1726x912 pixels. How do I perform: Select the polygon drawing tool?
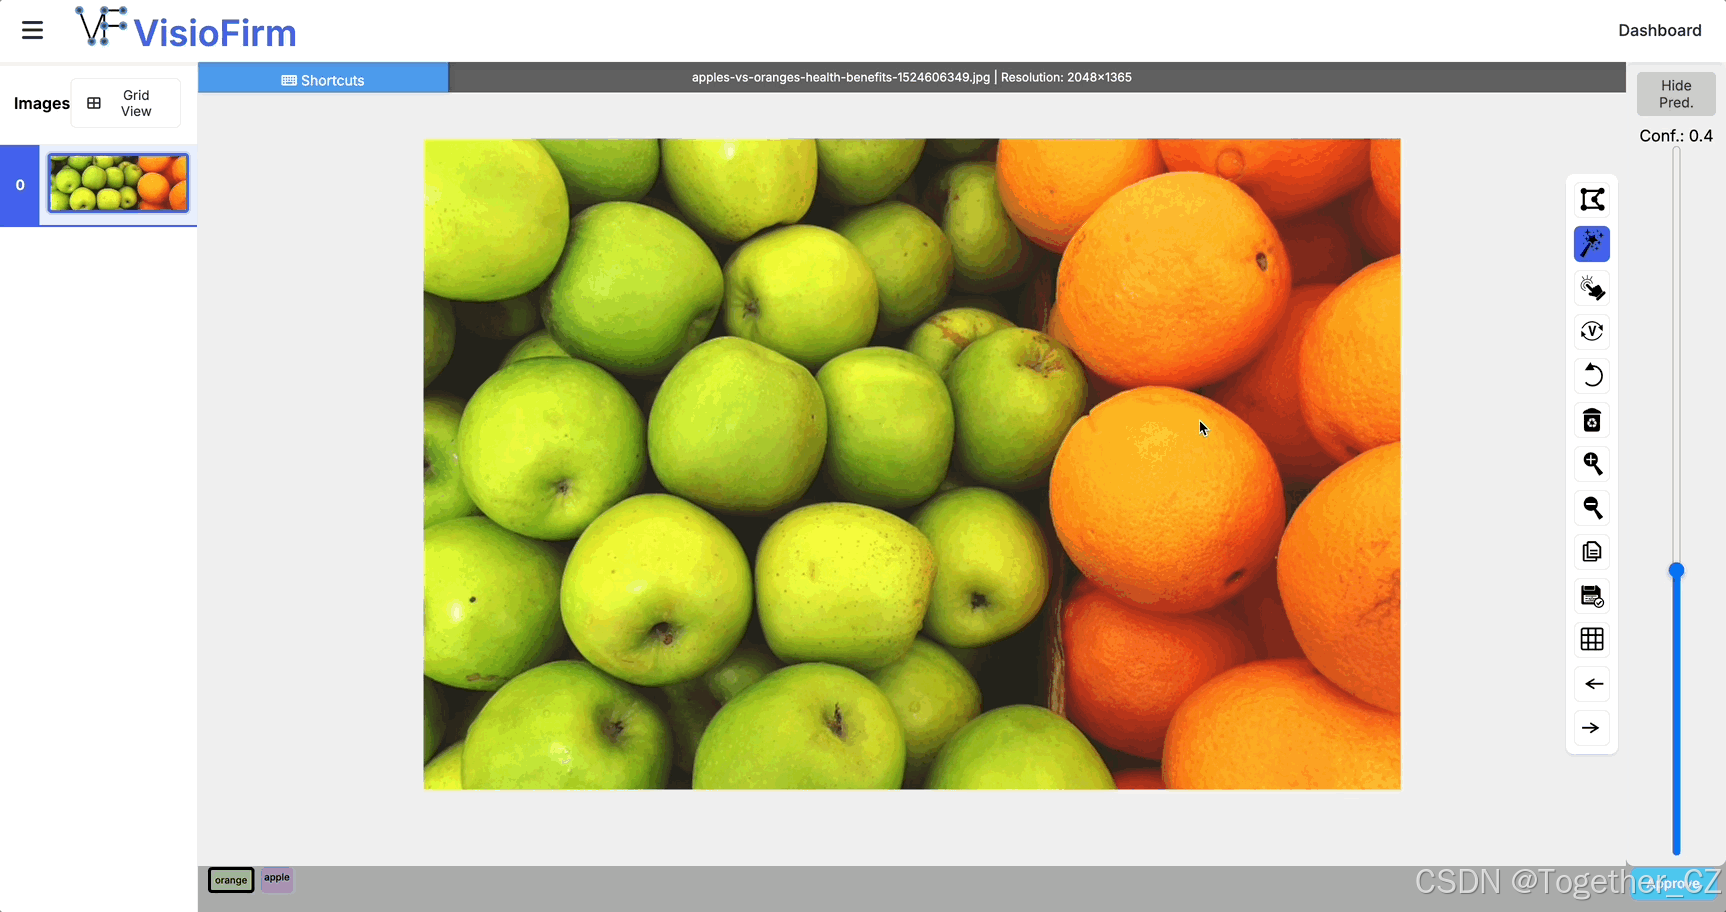pyautogui.click(x=1592, y=200)
